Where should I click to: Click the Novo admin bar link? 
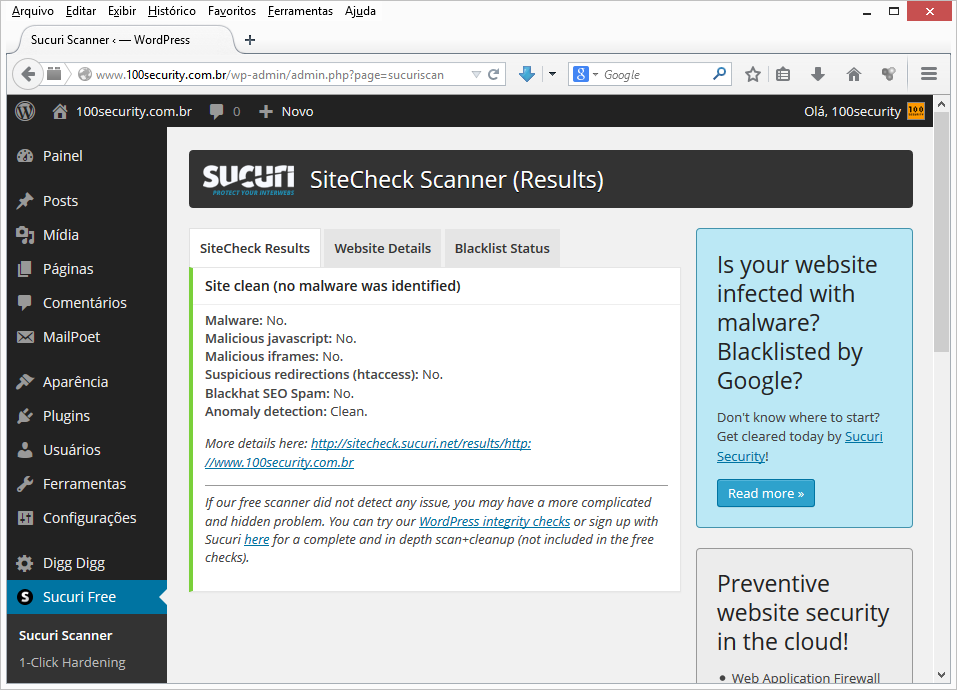click(286, 112)
